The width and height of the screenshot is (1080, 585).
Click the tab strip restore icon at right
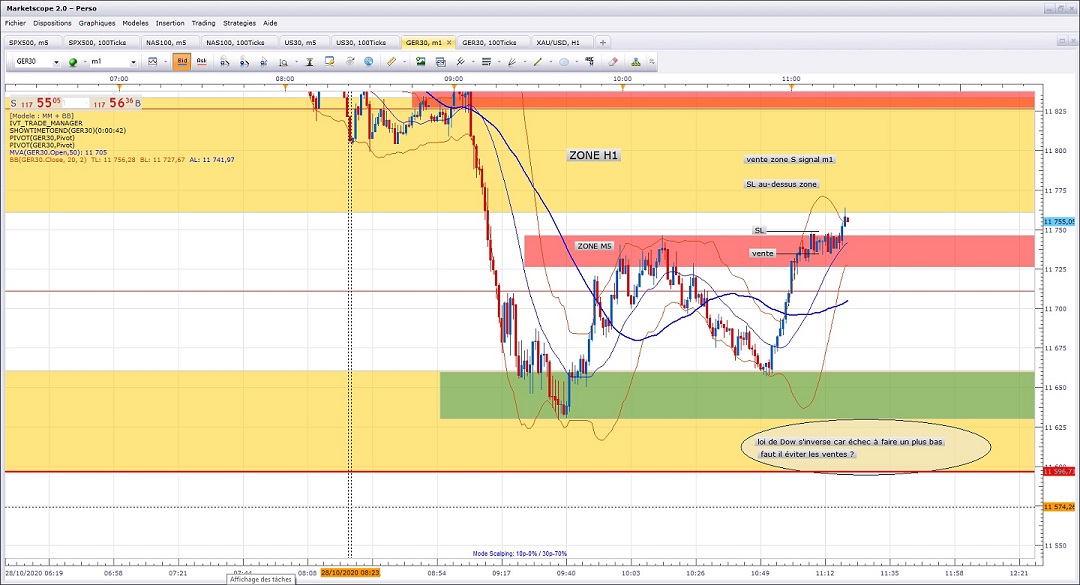1061,42
